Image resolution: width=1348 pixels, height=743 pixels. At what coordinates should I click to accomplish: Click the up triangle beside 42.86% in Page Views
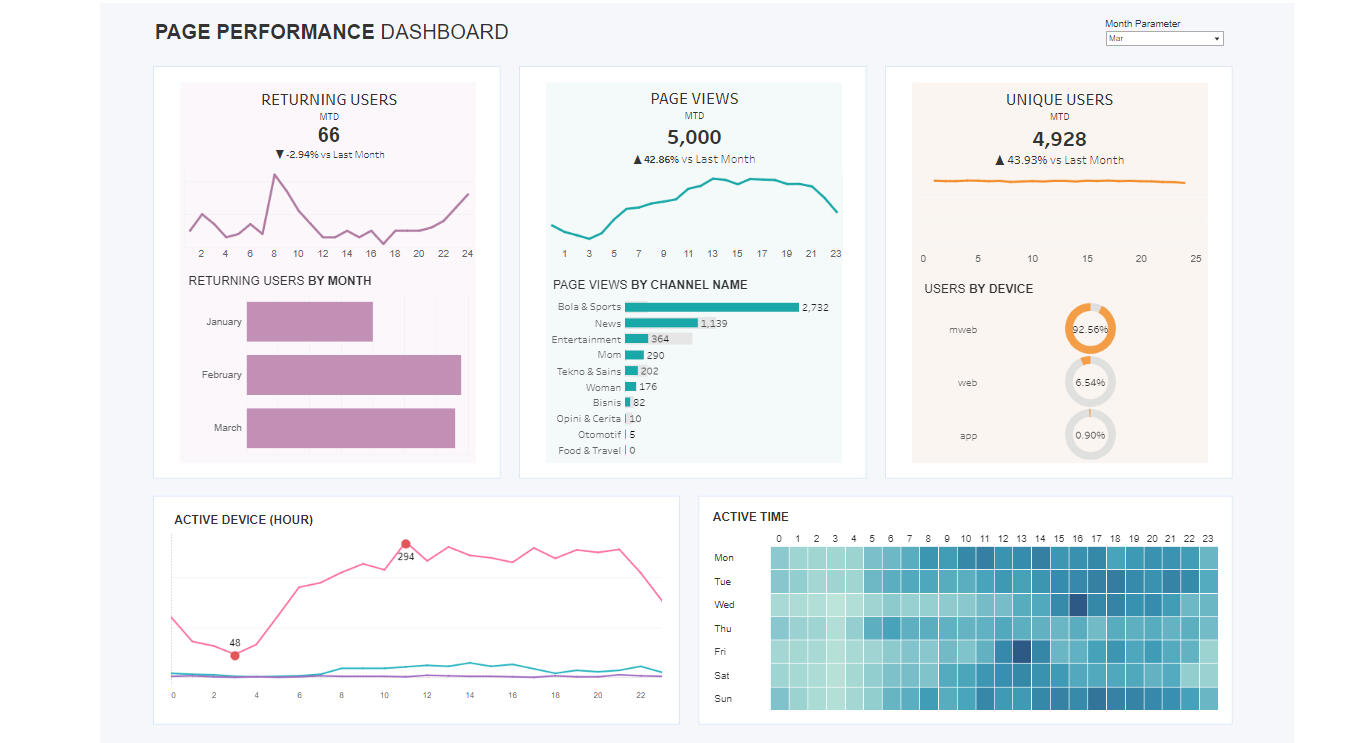638,160
